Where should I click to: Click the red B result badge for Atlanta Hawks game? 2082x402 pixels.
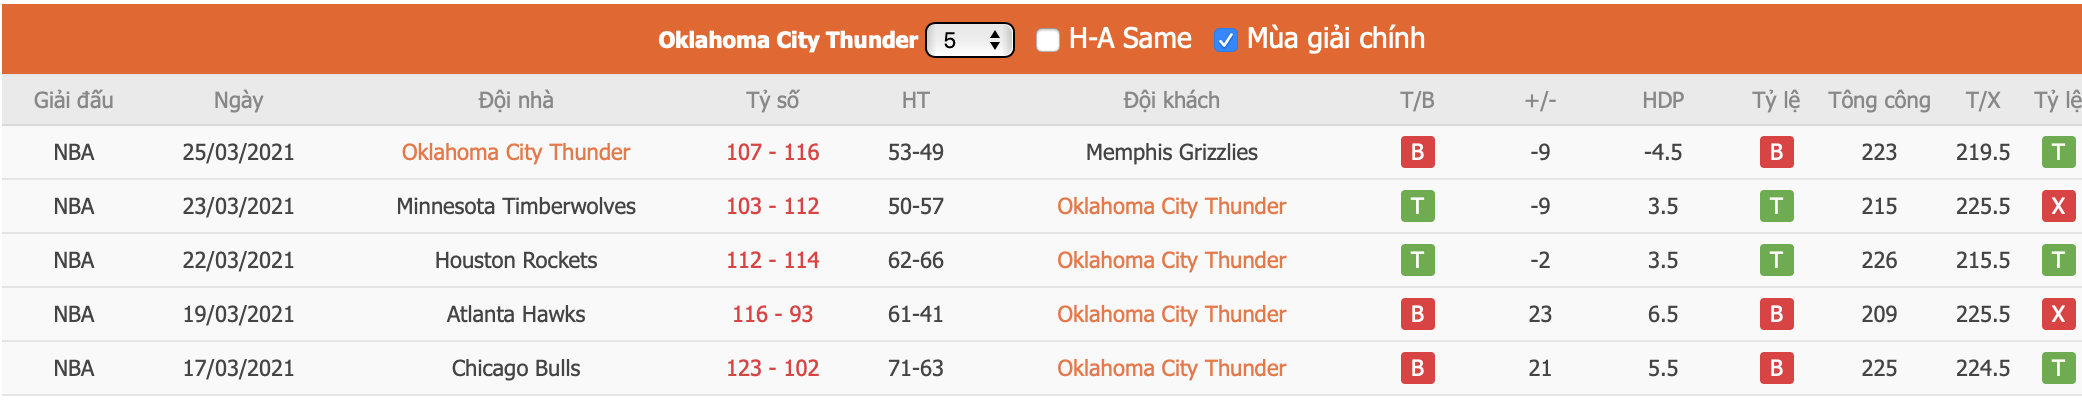pyautogui.click(x=1417, y=314)
